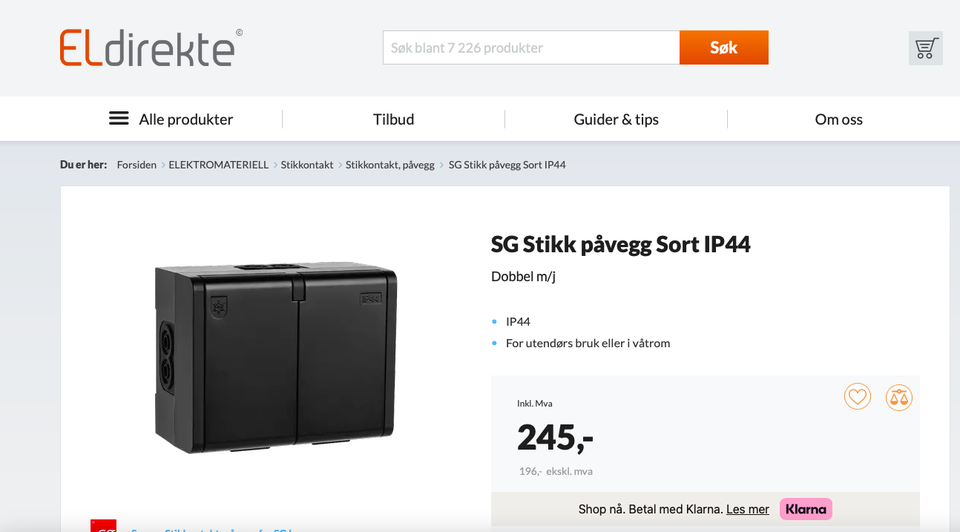Click the compare scales icon
Viewport: 960px width, 532px height.
[899, 397]
